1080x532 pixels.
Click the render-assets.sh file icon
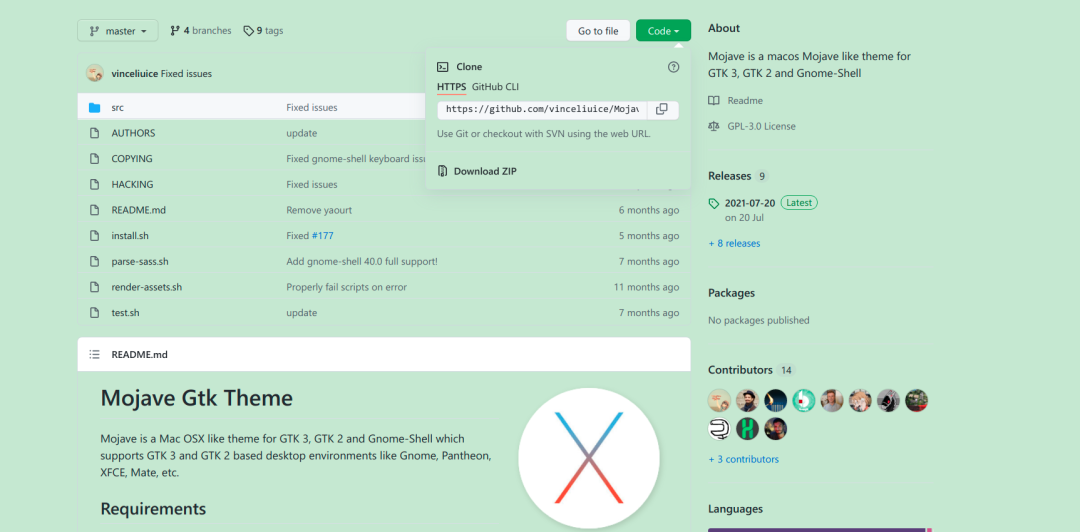(x=94, y=287)
